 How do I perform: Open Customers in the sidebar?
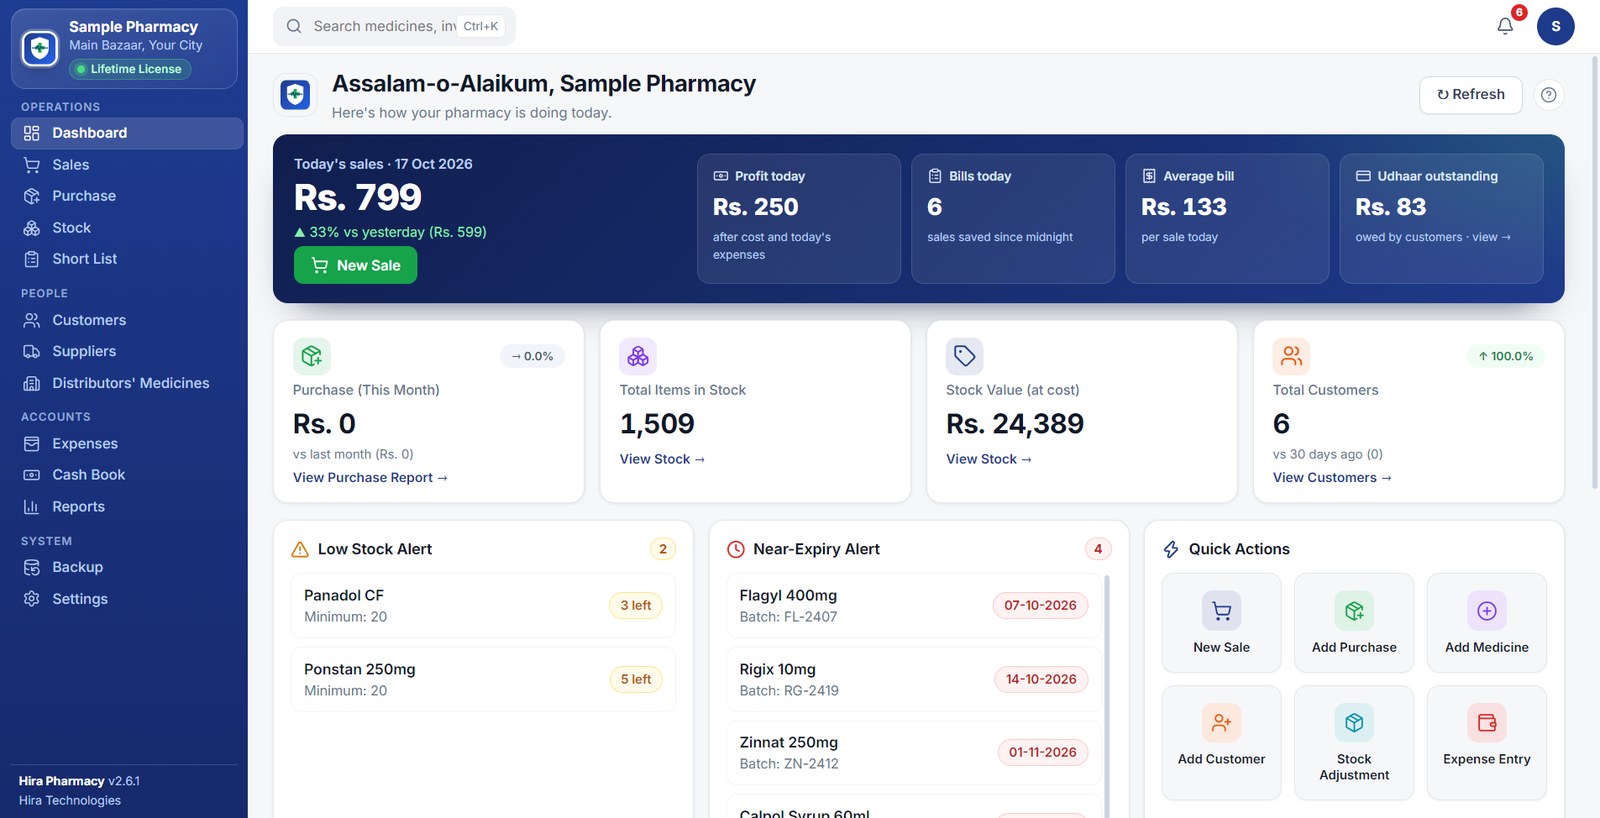coord(127,320)
